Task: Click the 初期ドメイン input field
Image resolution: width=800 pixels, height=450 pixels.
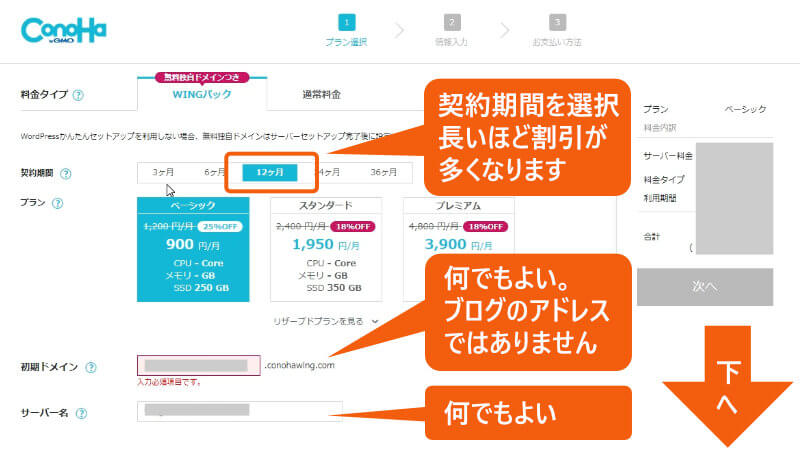Action: [199, 365]
